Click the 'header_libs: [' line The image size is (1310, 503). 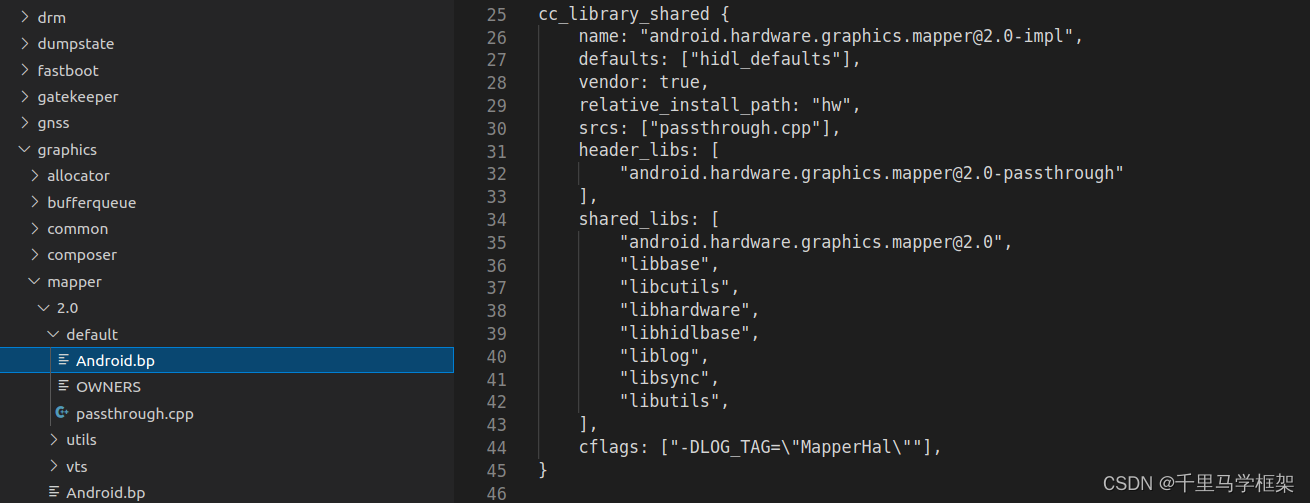tap(648, 151)
